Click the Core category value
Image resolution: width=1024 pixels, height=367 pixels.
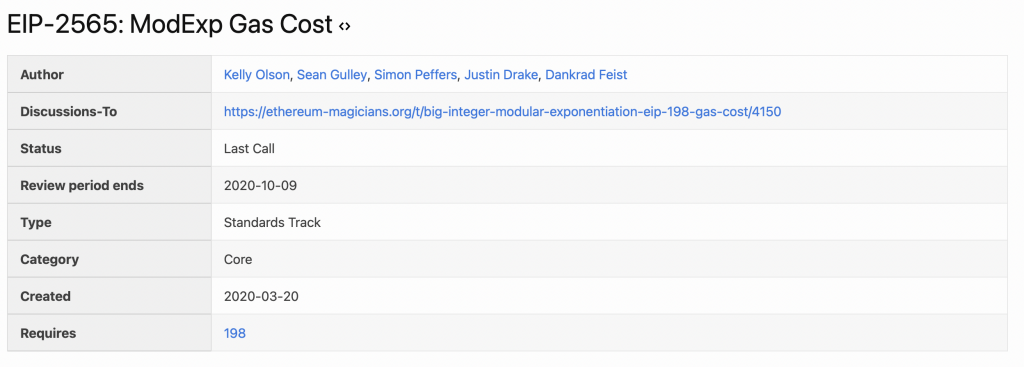coord(238,259)
